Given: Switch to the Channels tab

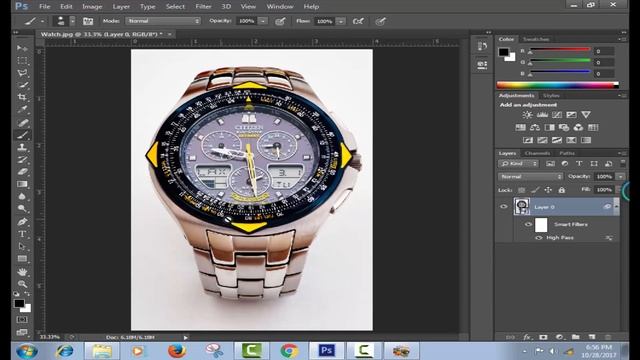Looking at the screenshot, I should click(537, 153).
